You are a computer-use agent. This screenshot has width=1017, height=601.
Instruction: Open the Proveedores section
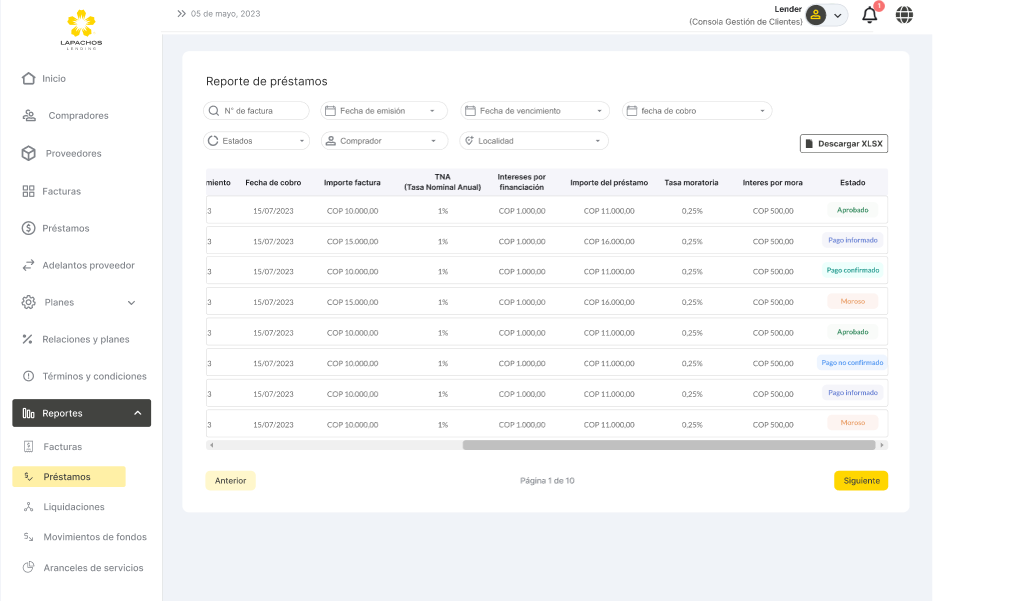73,154
